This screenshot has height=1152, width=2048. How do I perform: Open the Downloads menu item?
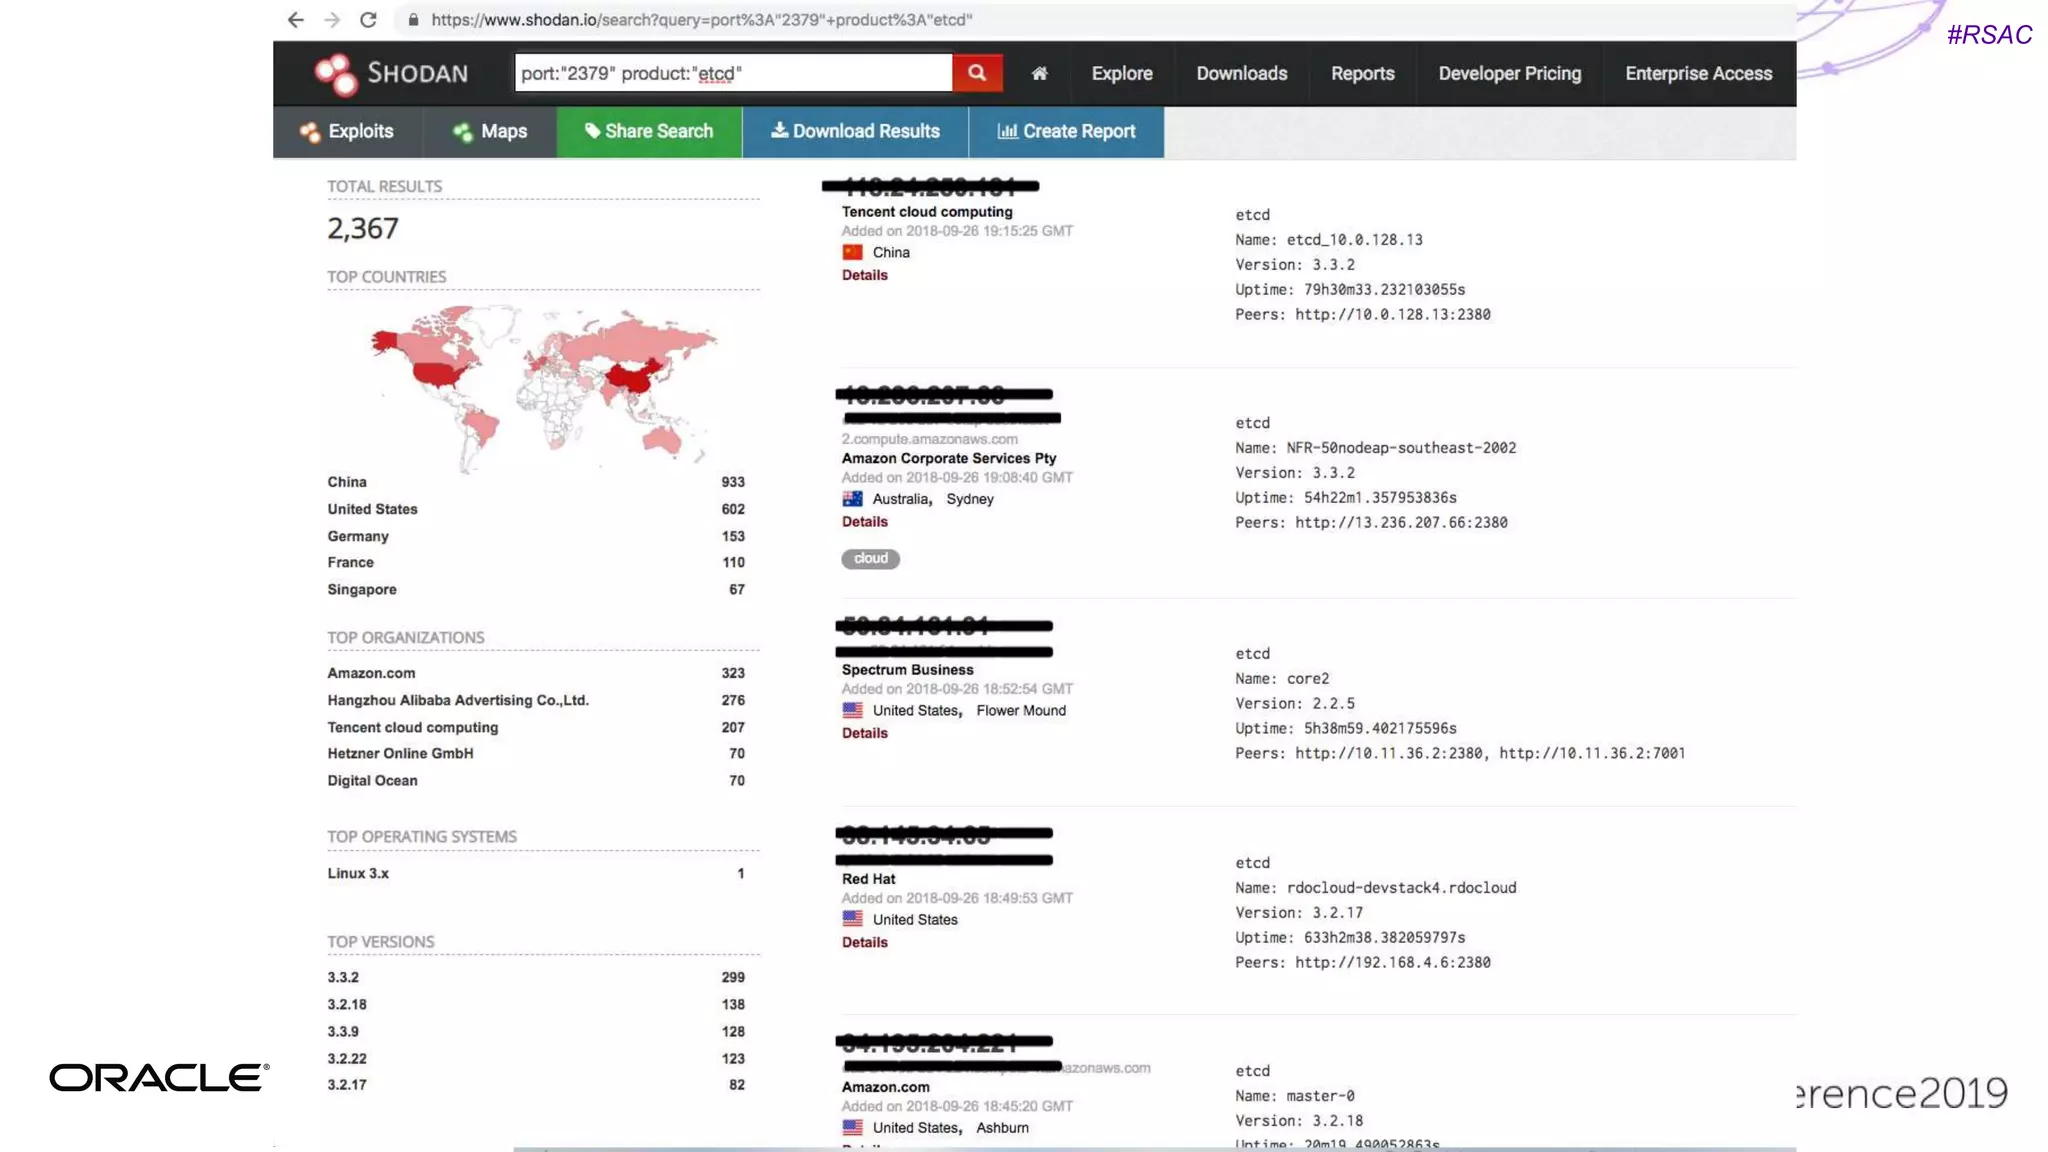(x=1242, y=74)
